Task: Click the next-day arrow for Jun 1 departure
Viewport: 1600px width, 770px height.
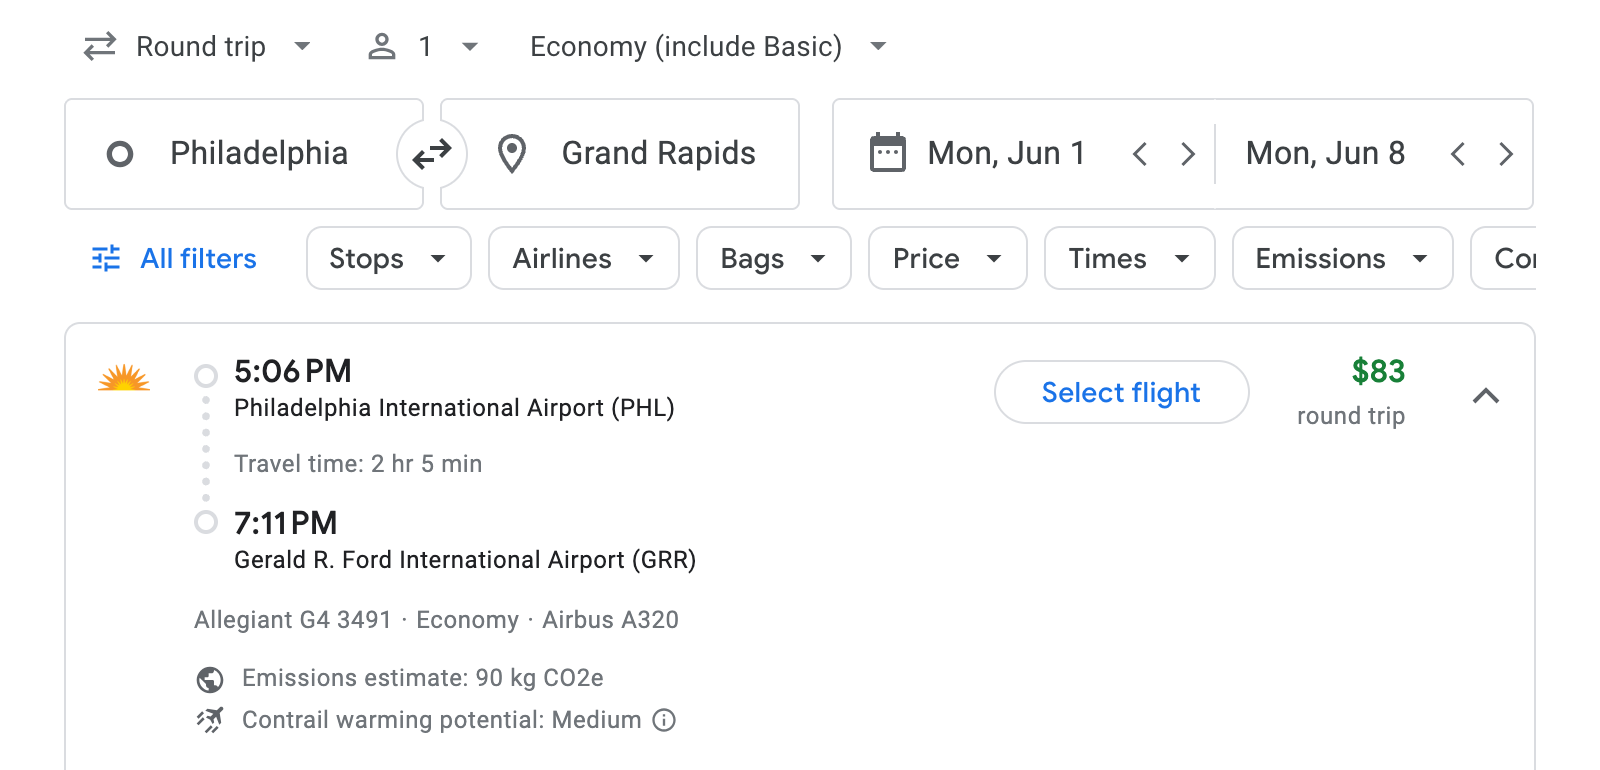Action: [1188, 153]
